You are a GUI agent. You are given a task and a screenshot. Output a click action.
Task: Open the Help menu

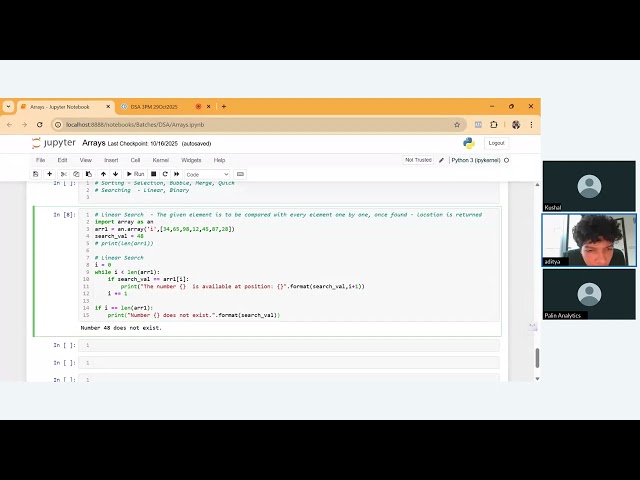click(219, 160)
